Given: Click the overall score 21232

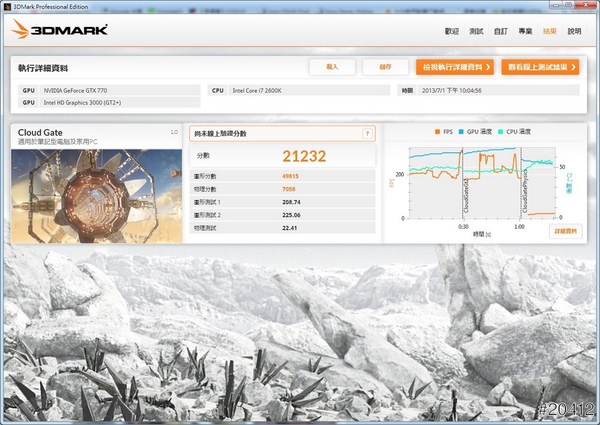Looking at the screenshot, I should pyautogui.click(x=304, y=156).
